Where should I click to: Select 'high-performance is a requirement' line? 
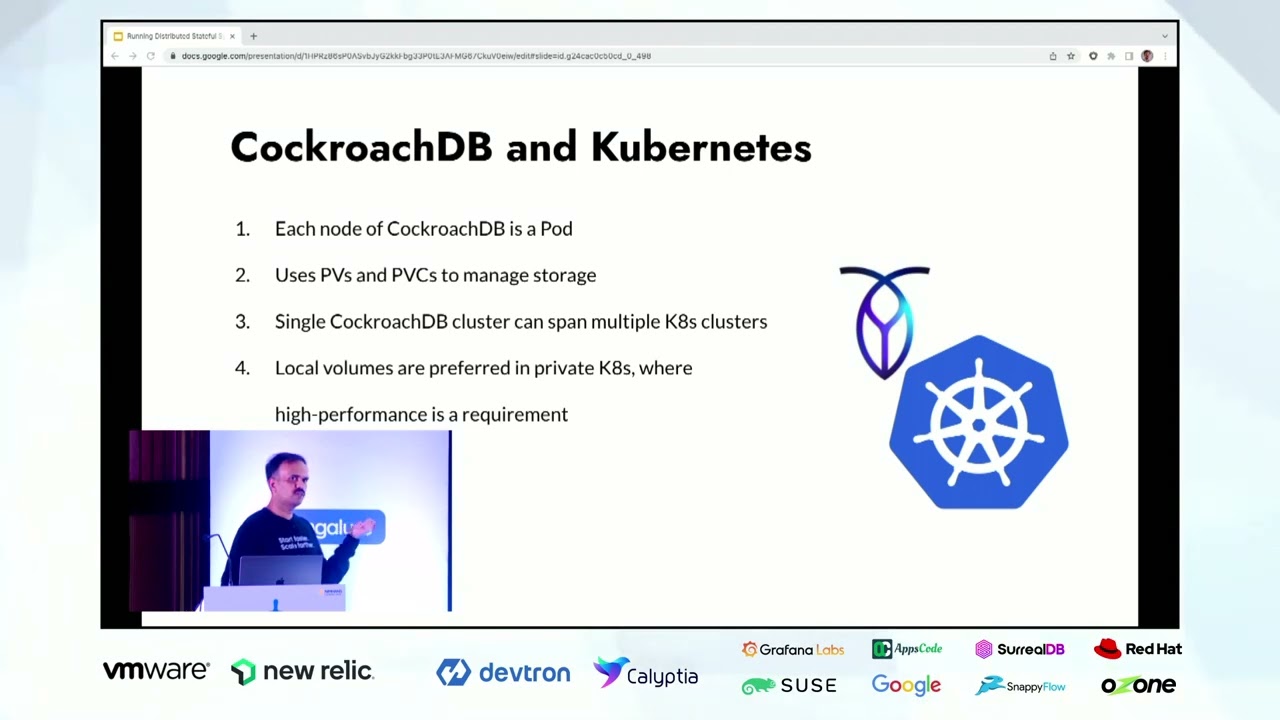421,414
